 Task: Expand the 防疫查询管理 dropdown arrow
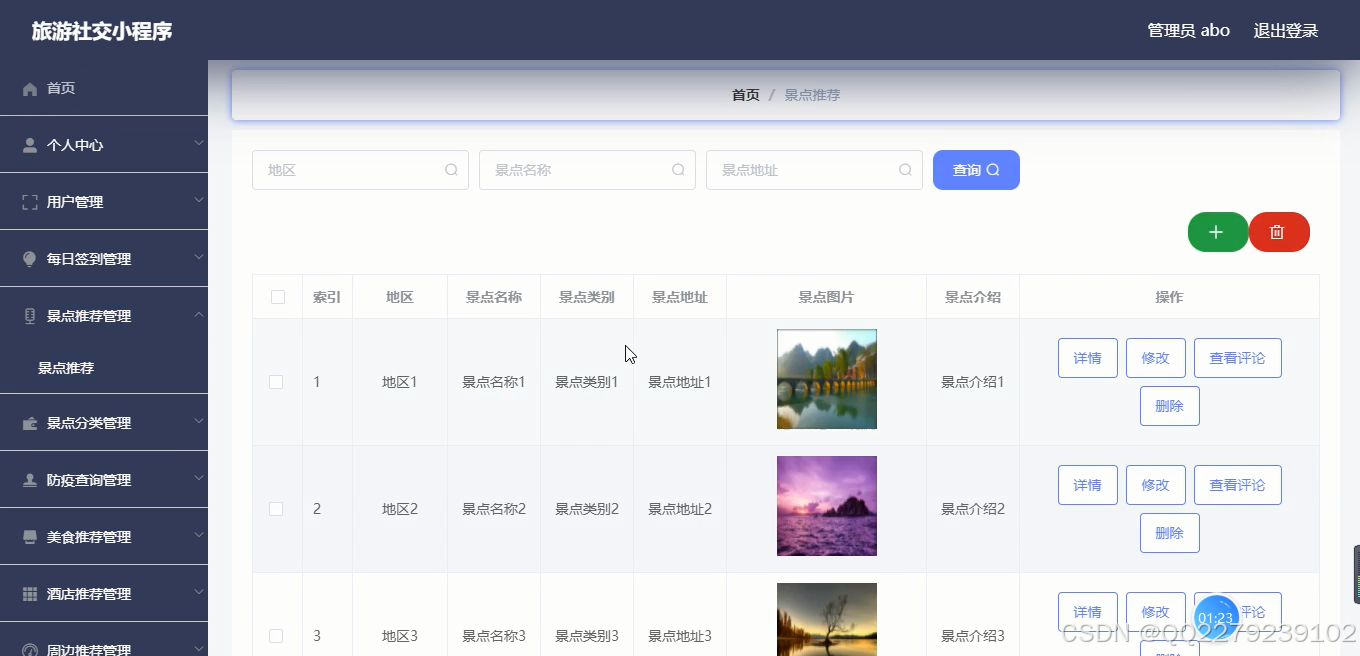click(x=198, y=479)
